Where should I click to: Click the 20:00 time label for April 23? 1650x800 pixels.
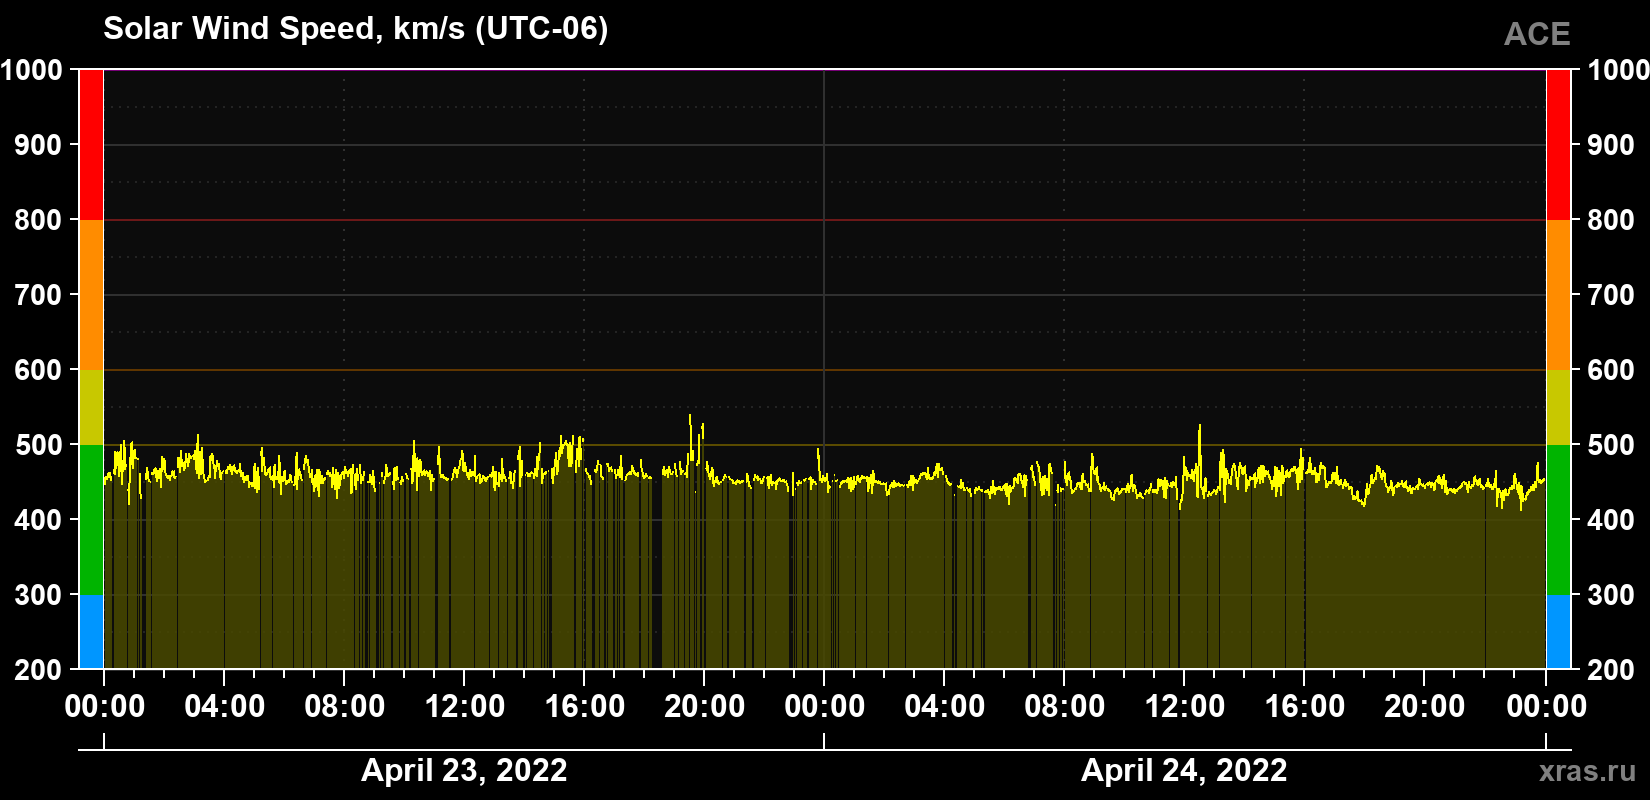click(x=704, y=707)
